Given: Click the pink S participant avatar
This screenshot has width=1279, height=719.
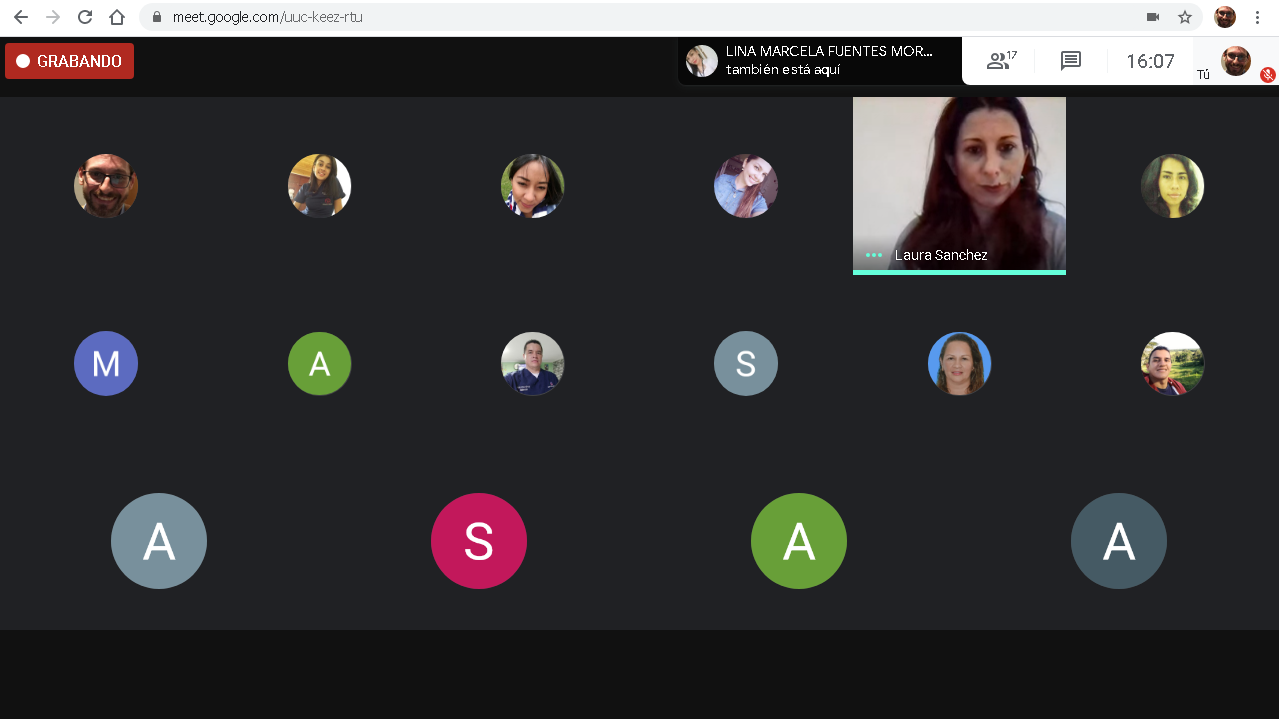Looking at the screenshot, I should tap(479, 541).
